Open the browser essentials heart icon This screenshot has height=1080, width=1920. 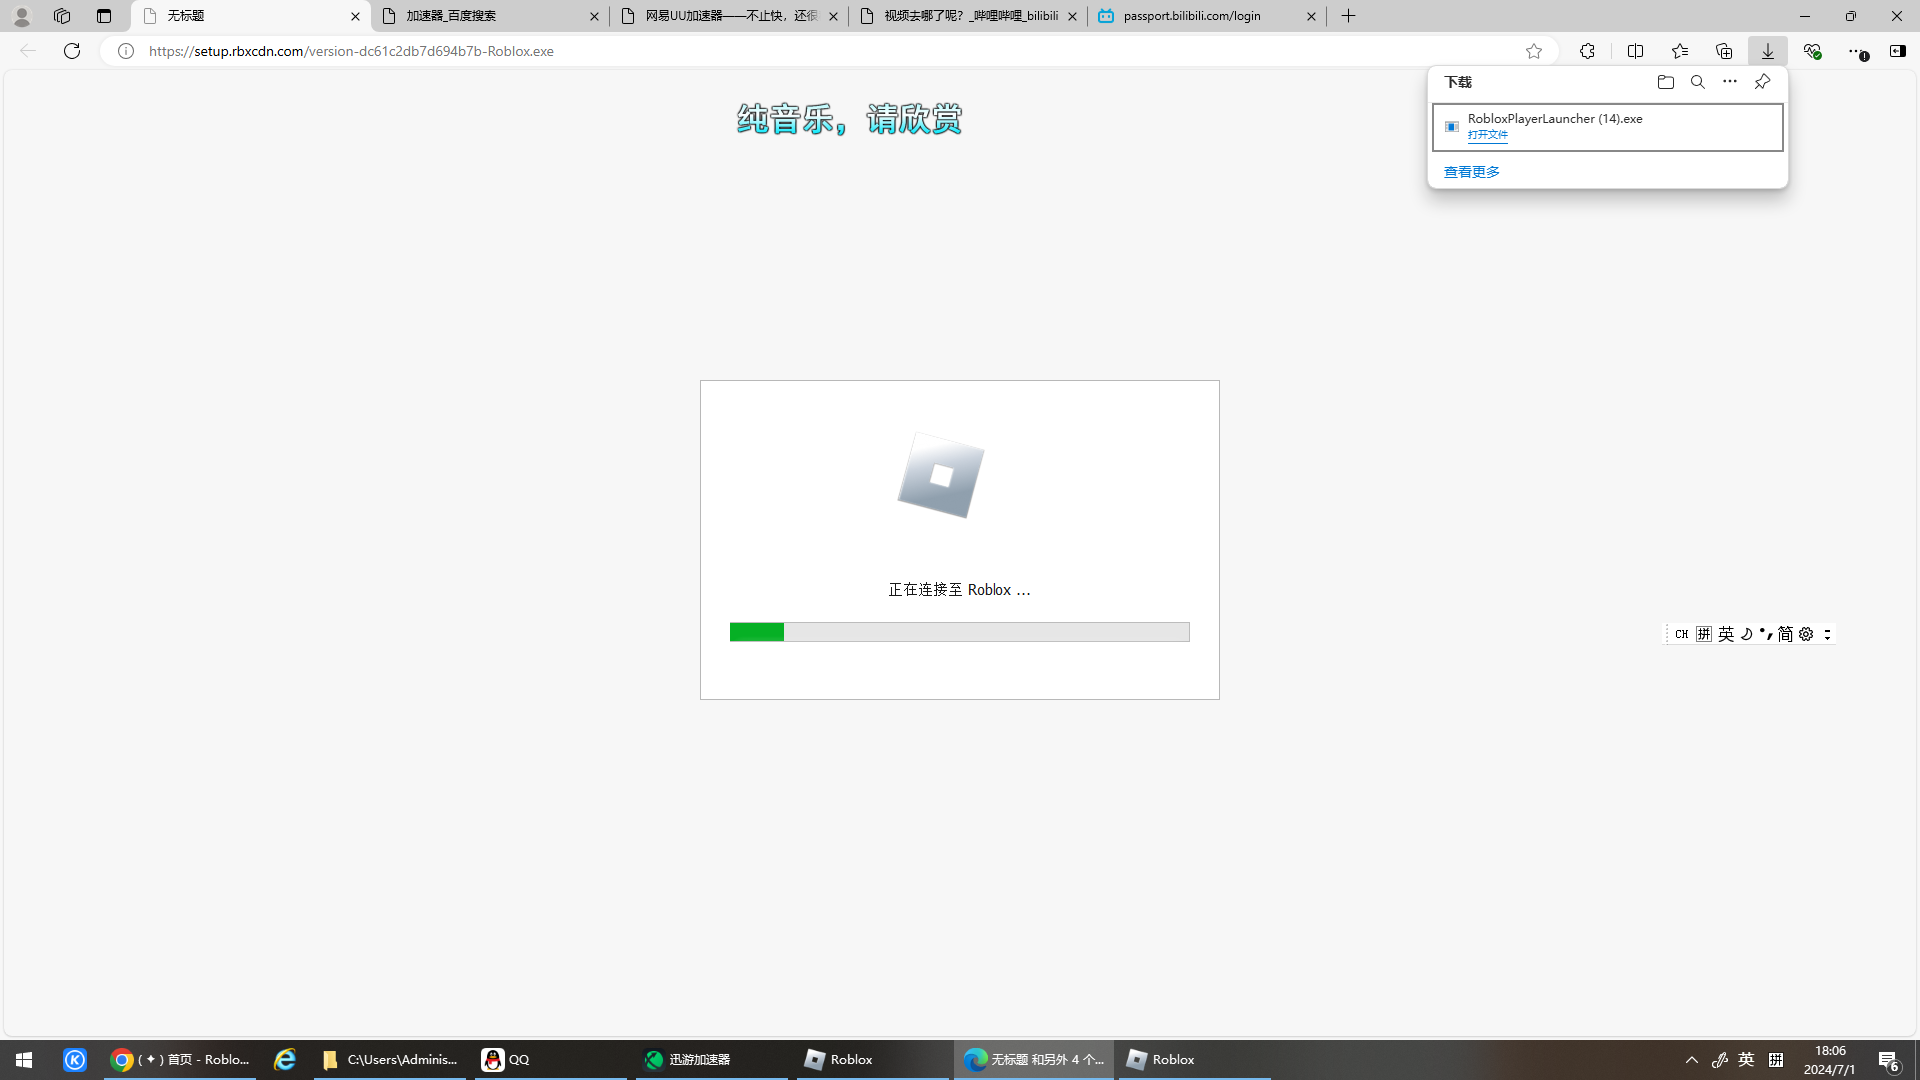pyautogui.click(x=1812, y=51)
